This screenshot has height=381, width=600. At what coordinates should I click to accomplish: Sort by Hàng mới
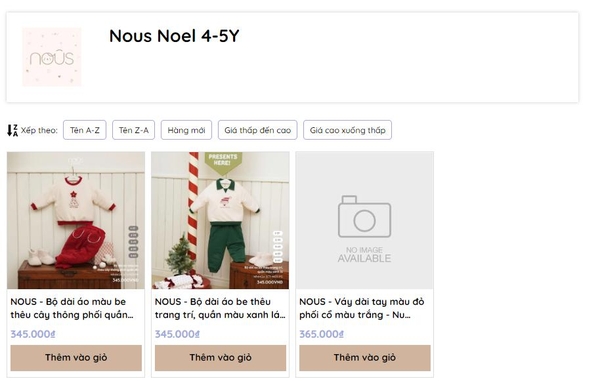(x=186, y=130)
